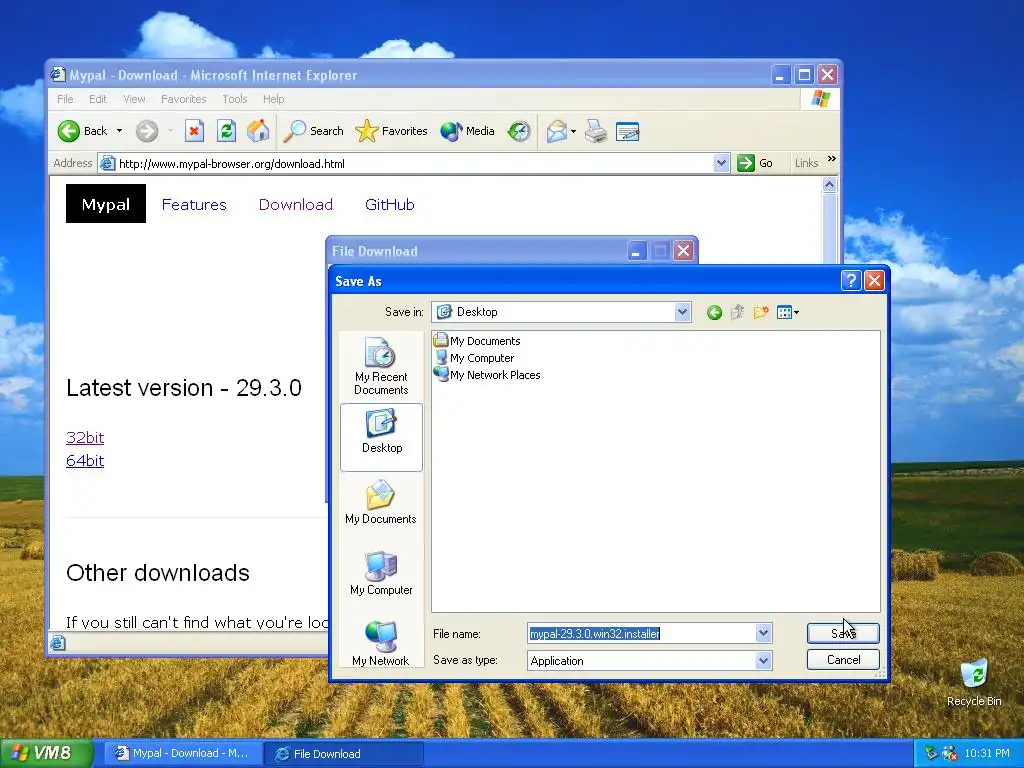Go up one level in Save As
The width and height of the screenshot is (1024, 768).
tap(737, 313)
